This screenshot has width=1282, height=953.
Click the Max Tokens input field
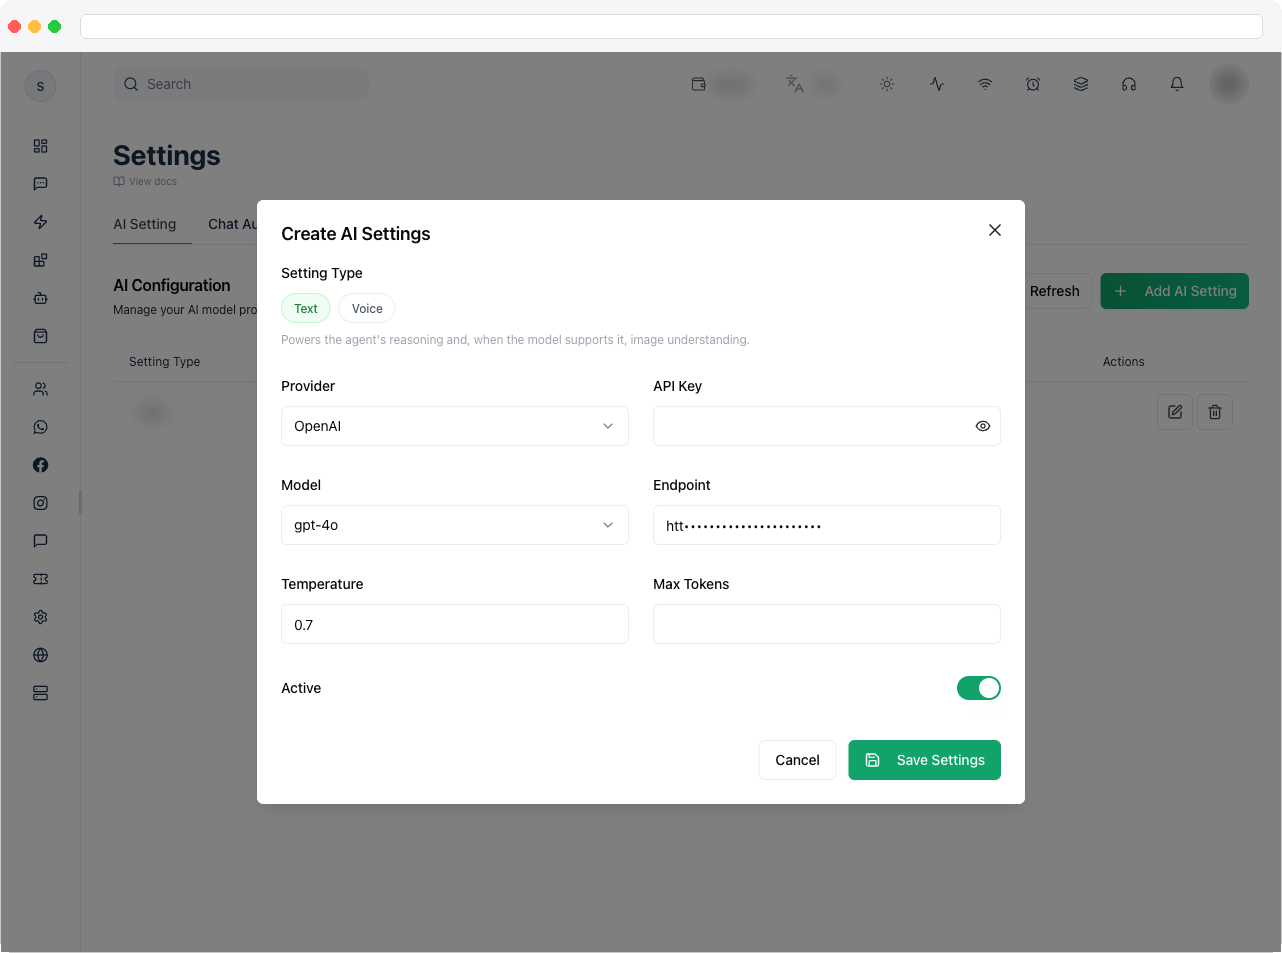coord(827,624)
